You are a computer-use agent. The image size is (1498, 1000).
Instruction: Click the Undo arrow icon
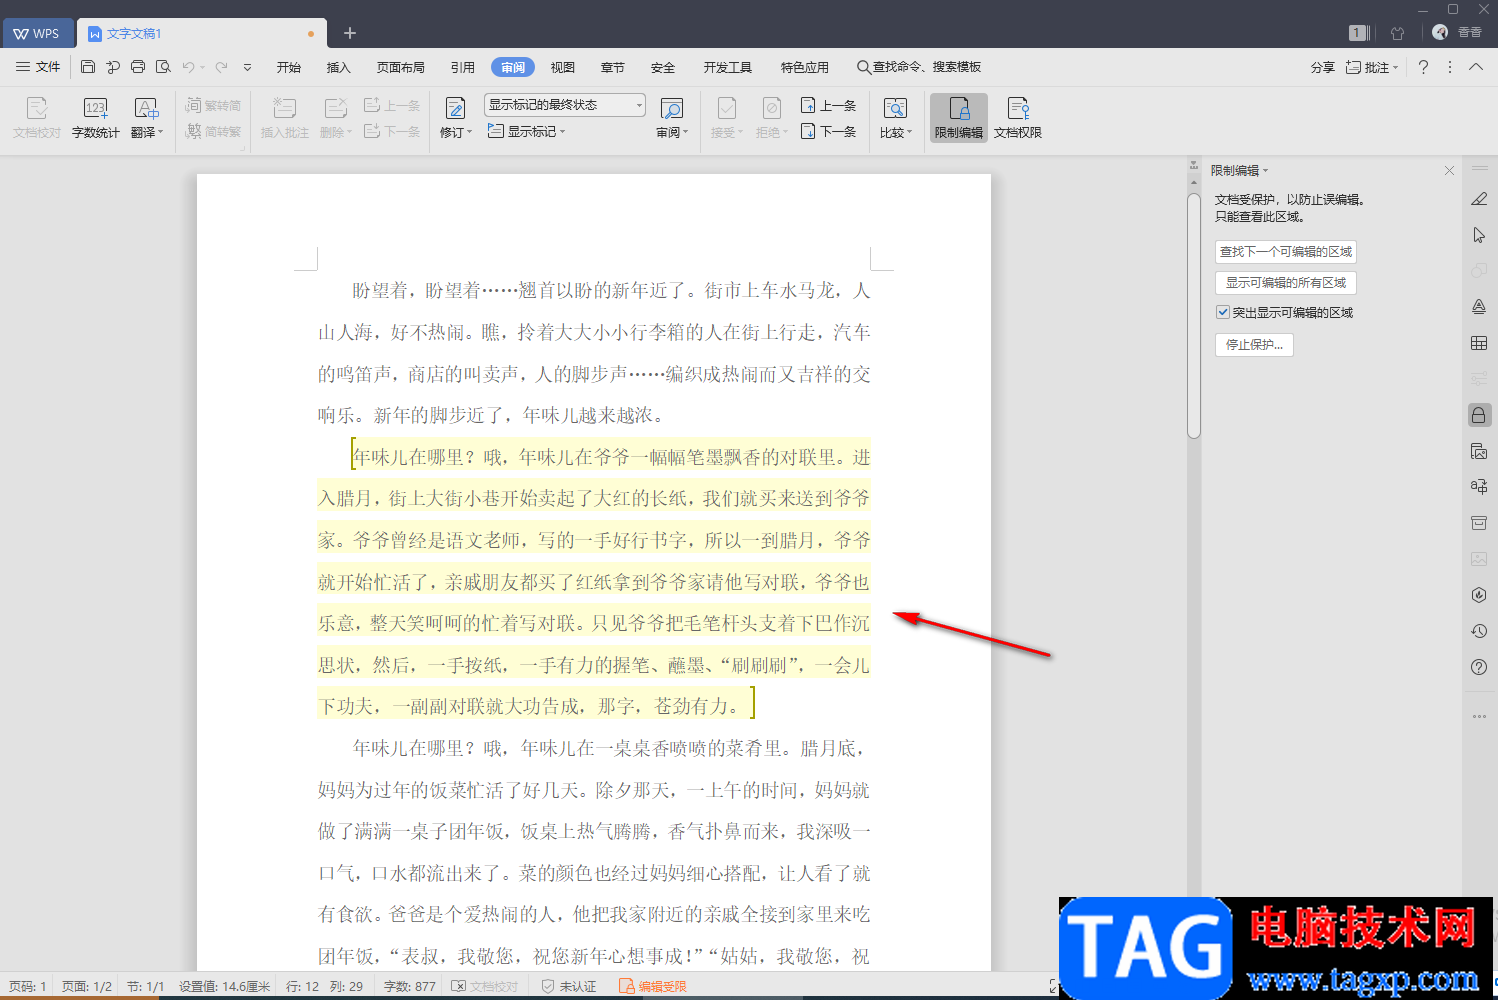[x=188, y=67]
